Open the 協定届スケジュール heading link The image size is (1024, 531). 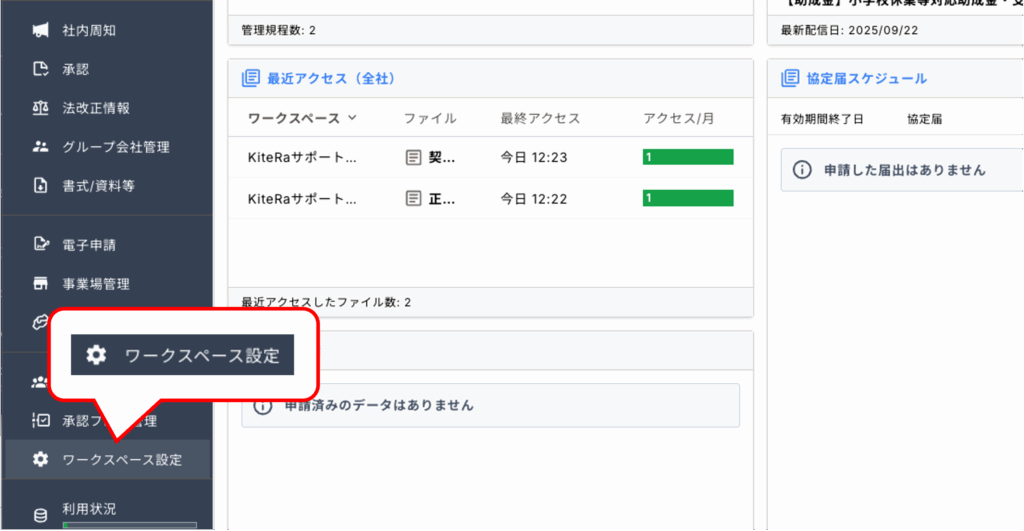(866, 78)
